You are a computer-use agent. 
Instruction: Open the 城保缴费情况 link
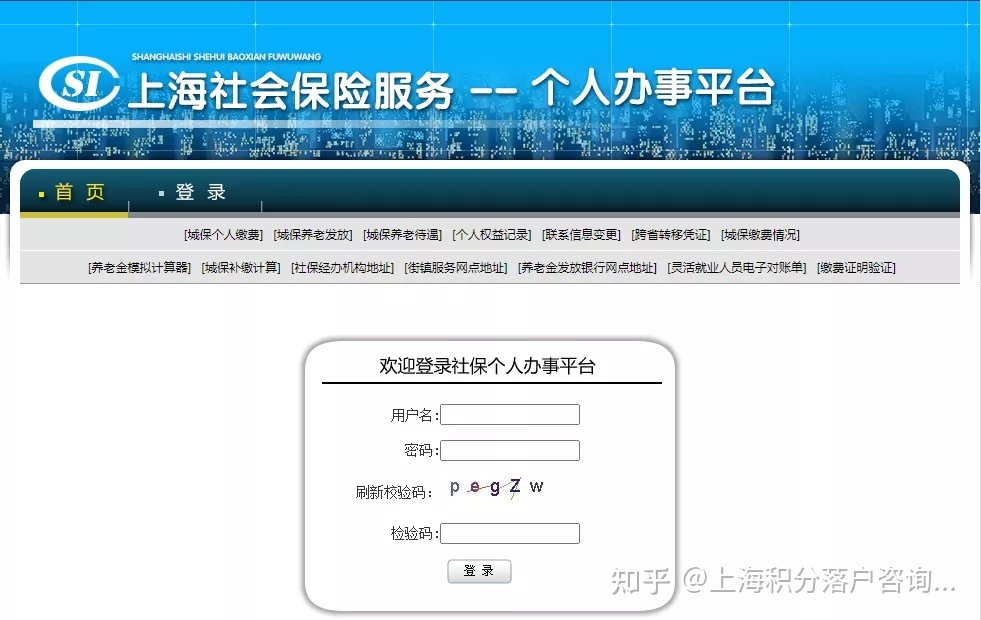pos(760,235)
